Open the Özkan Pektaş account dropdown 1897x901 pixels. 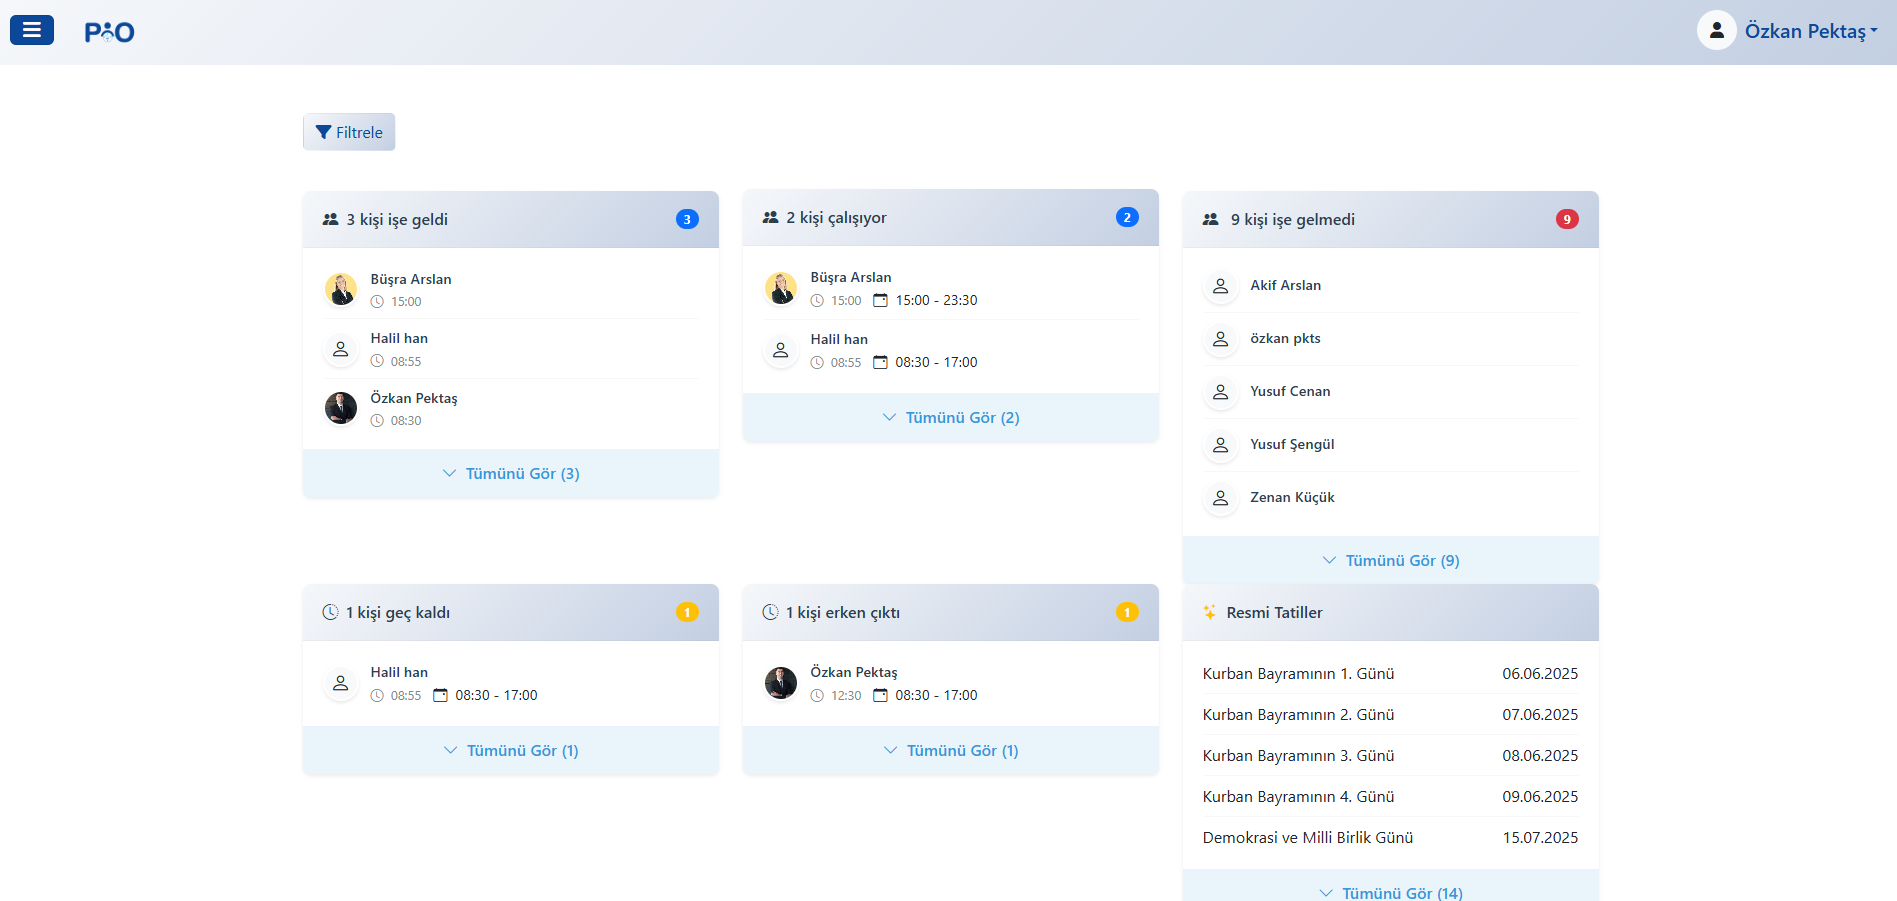click(1810, 31)
